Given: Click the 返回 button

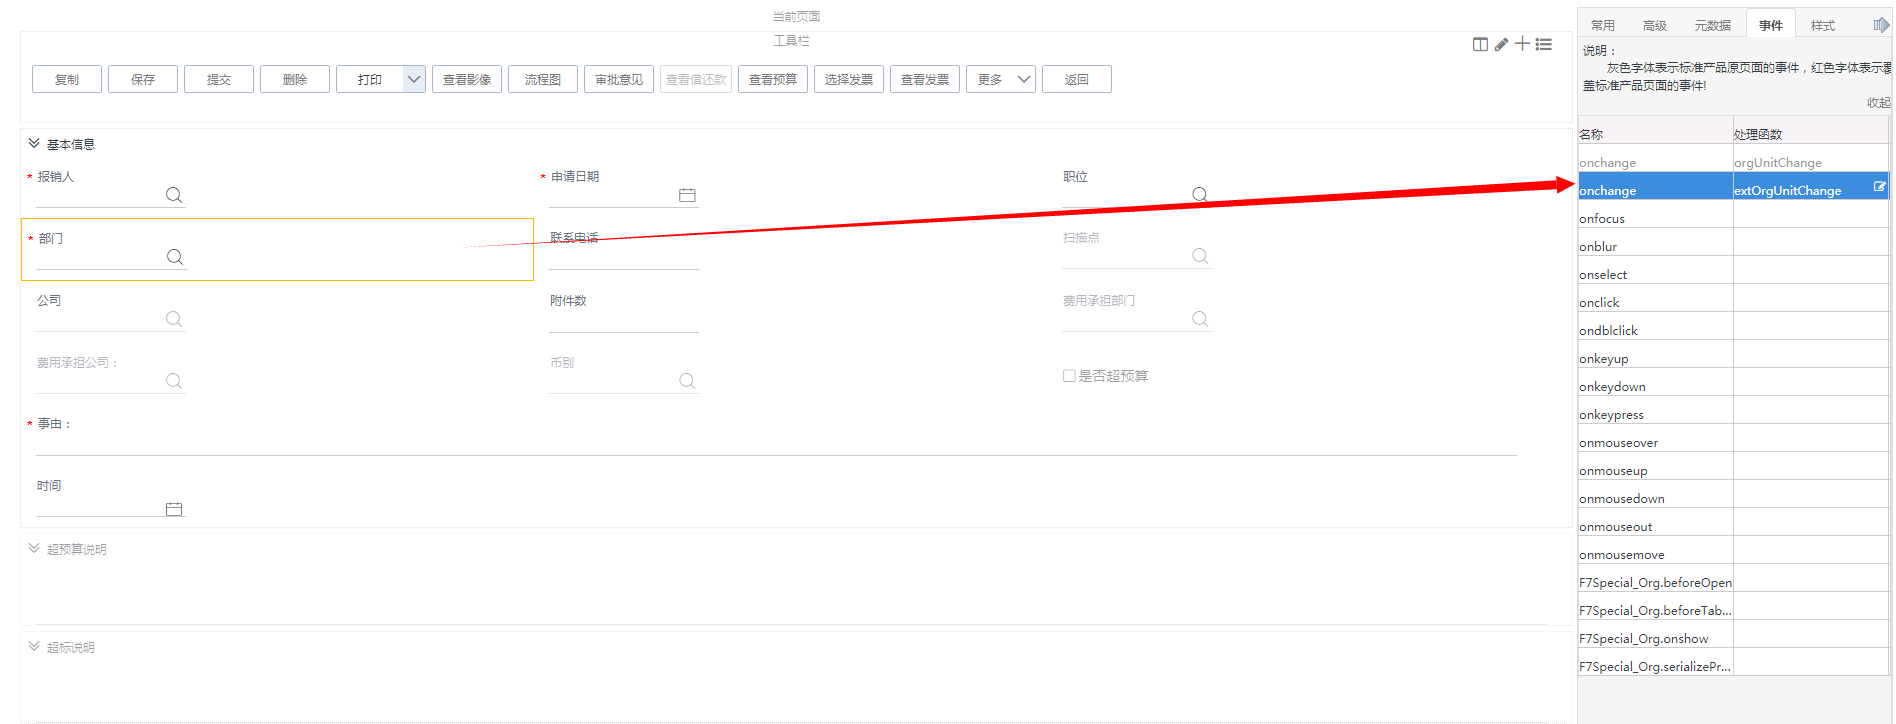Looking at the screenshot, I should 1077,79.
